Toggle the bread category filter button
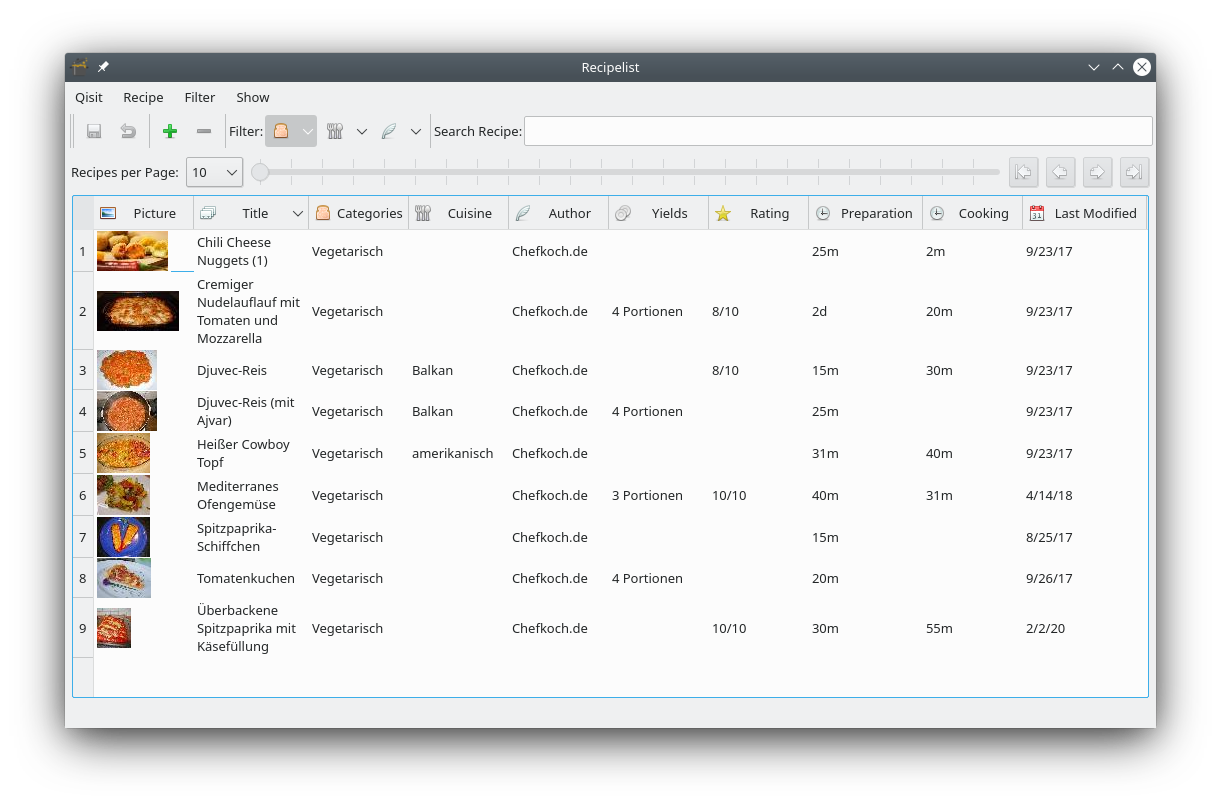Screen dimensions: 1221x805 coord(282,131)
